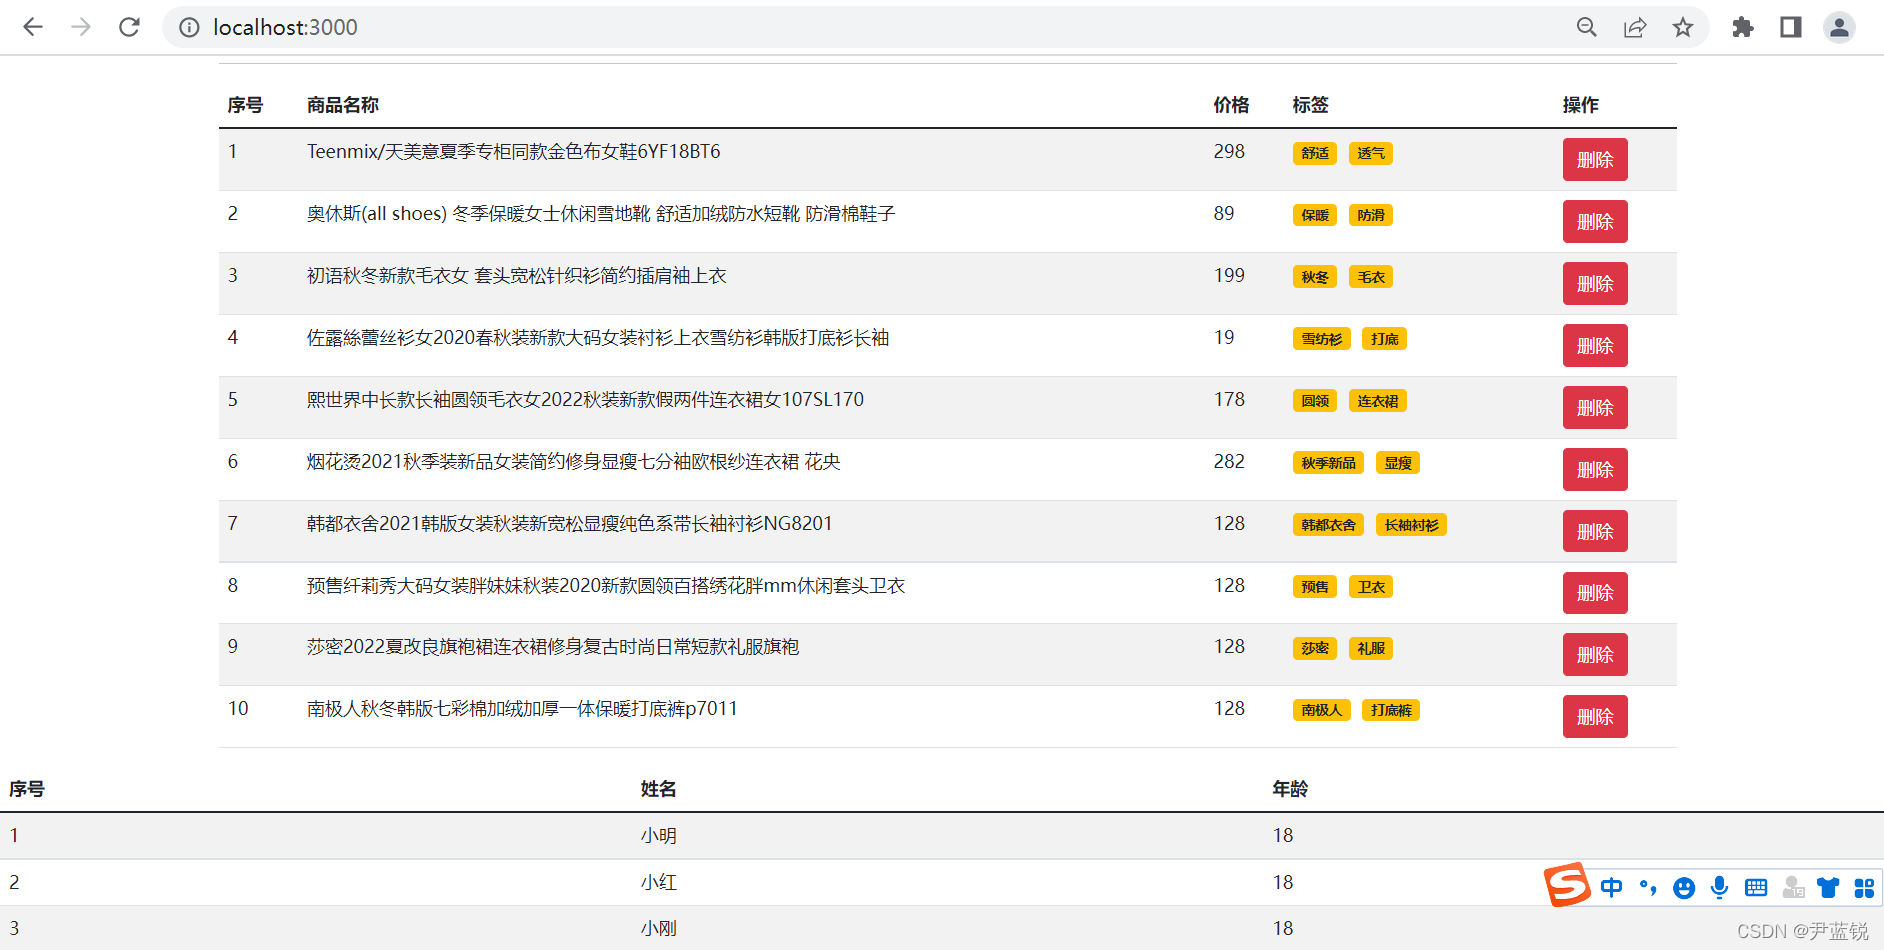Click the 韩都衣舍 tag badge
The height and width of the screenshot is (950, 1884).
tap(1329, 525)
